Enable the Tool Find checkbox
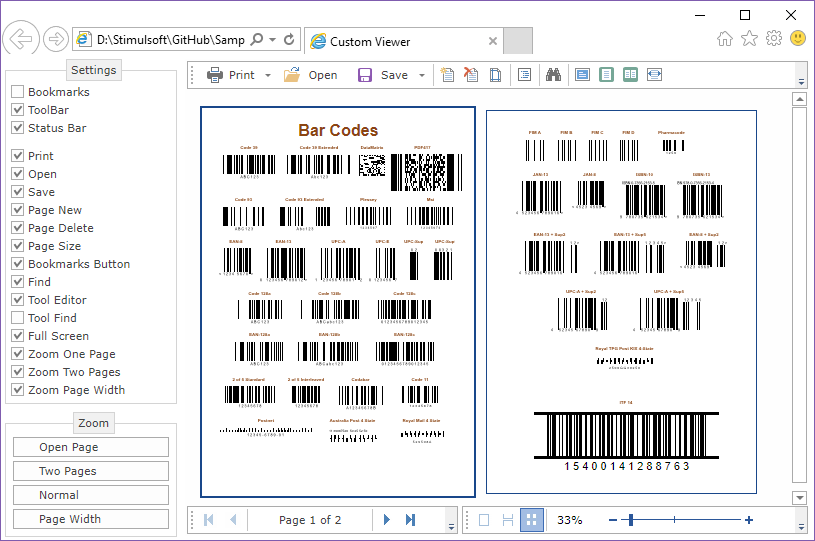 [18, 318]
